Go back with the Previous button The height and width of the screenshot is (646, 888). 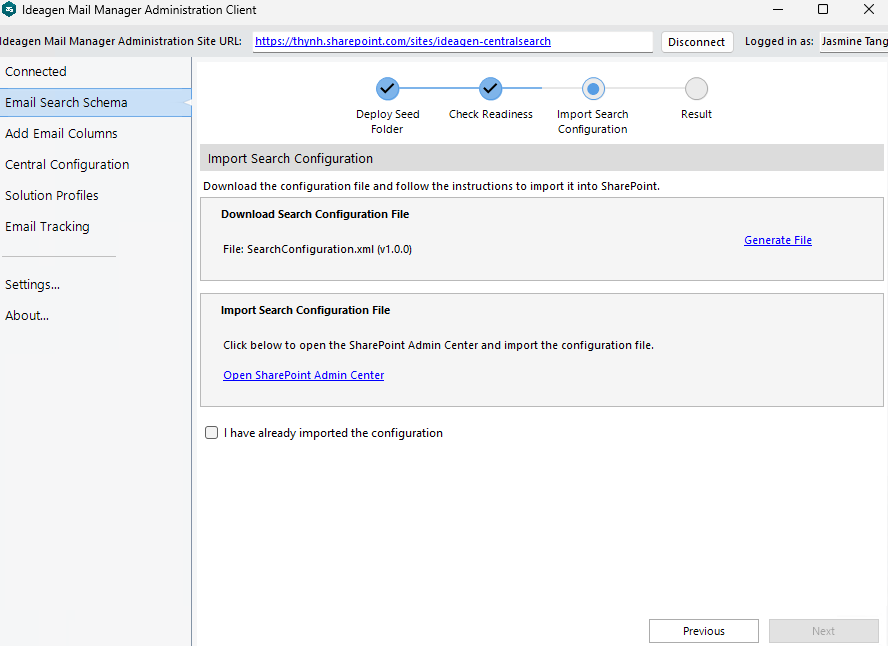point(703,631)
